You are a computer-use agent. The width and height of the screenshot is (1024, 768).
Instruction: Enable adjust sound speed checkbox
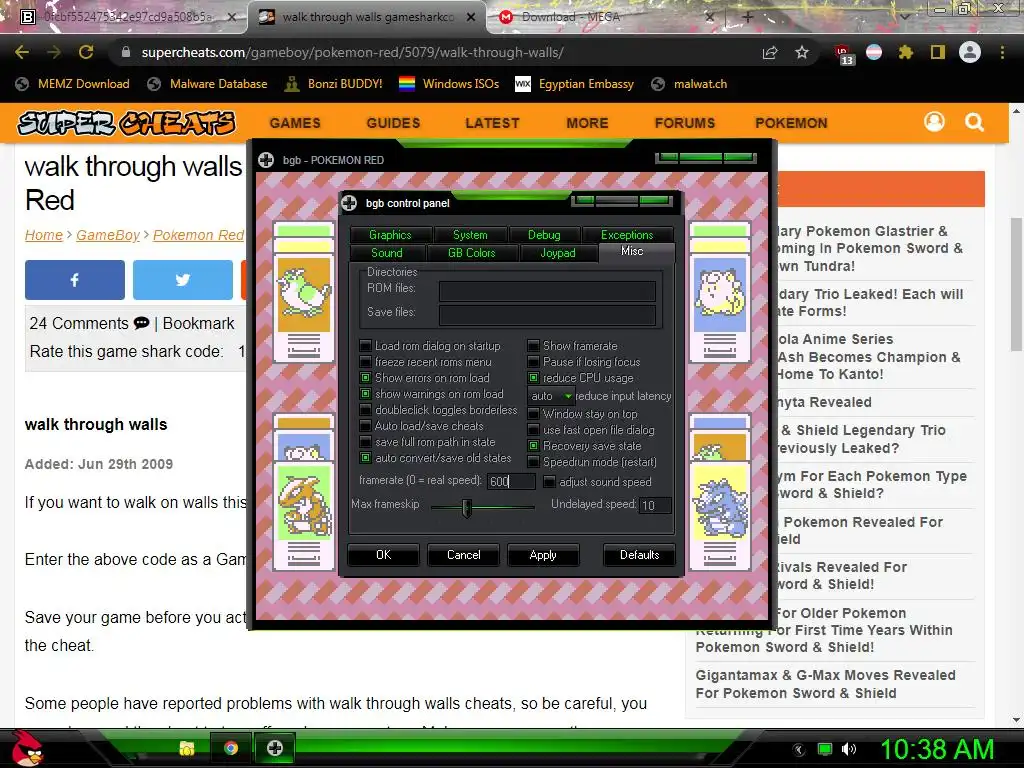550,482
